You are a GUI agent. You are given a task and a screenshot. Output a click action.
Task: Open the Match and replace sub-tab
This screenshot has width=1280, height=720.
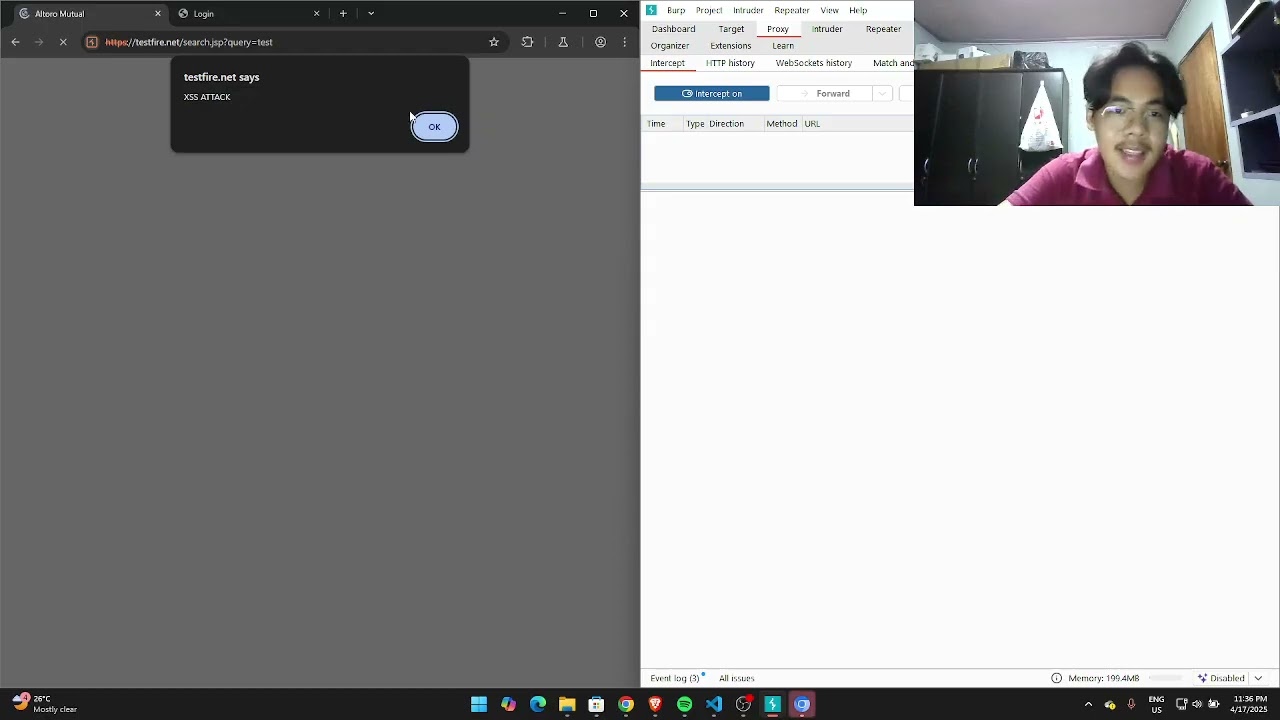[893, 63]
